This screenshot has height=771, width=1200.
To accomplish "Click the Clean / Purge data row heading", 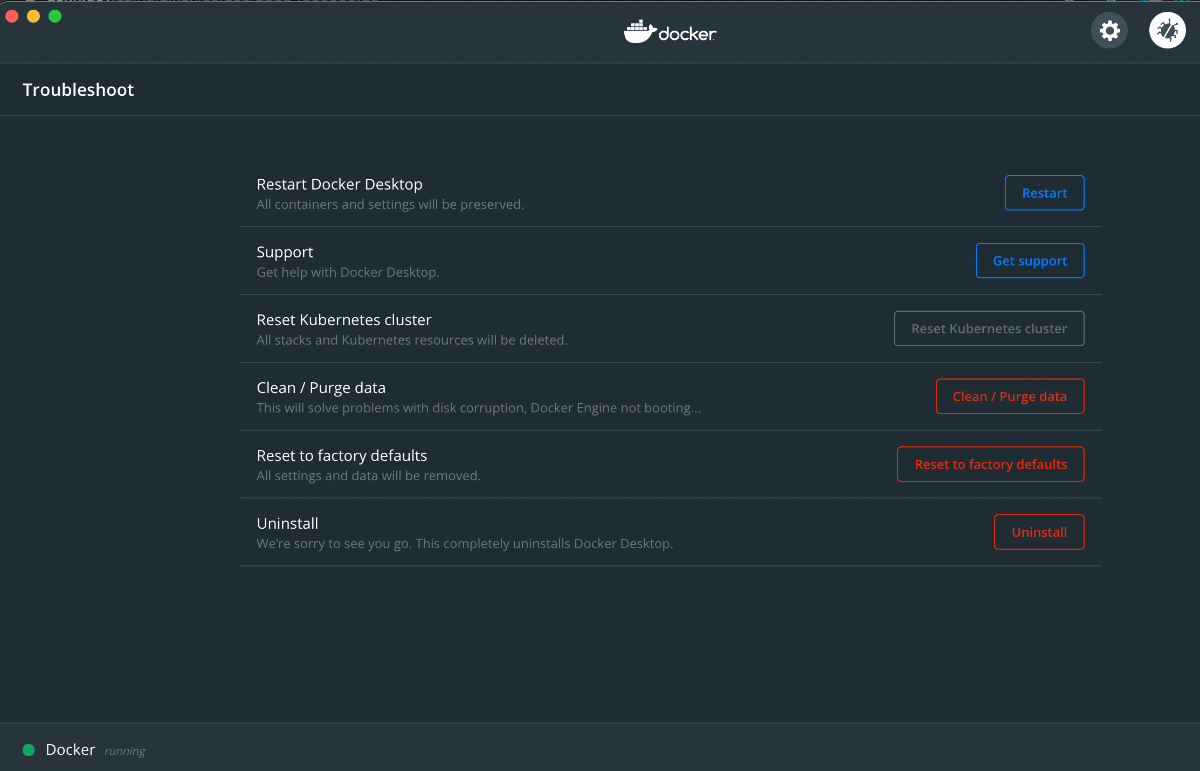I will [x=321, y=388].
